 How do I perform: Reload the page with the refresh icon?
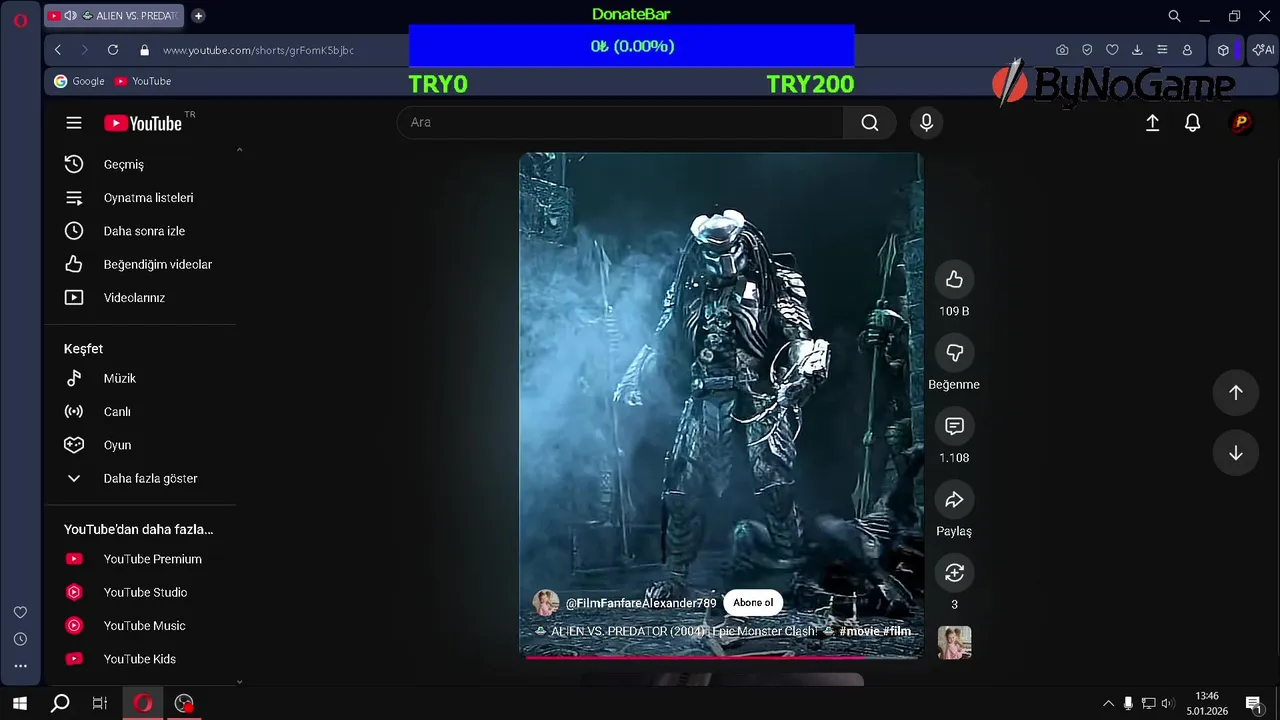[x=113, y=50]
